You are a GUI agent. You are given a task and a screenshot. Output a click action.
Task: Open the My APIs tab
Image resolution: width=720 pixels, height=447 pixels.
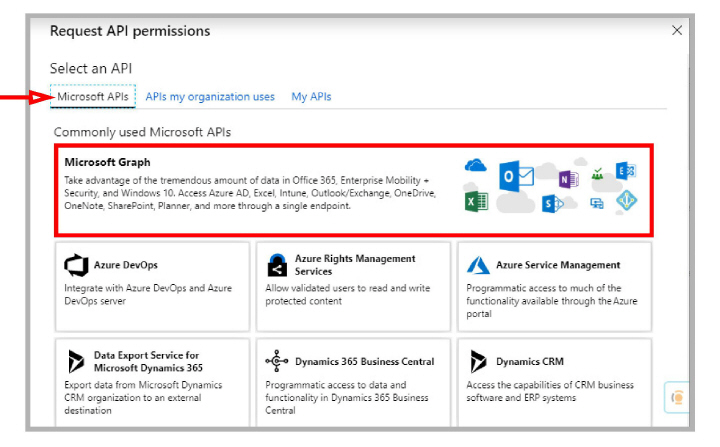tap(311, 97)
